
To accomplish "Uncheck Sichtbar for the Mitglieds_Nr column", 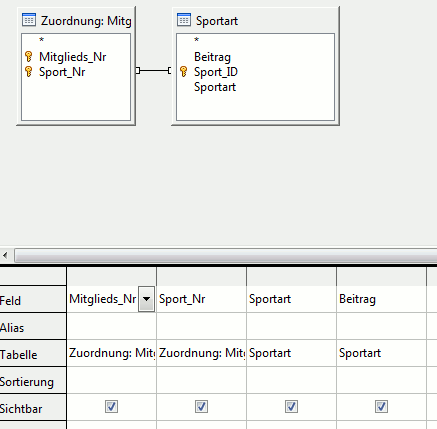I will pyautogui.click(x=111, y=406).
